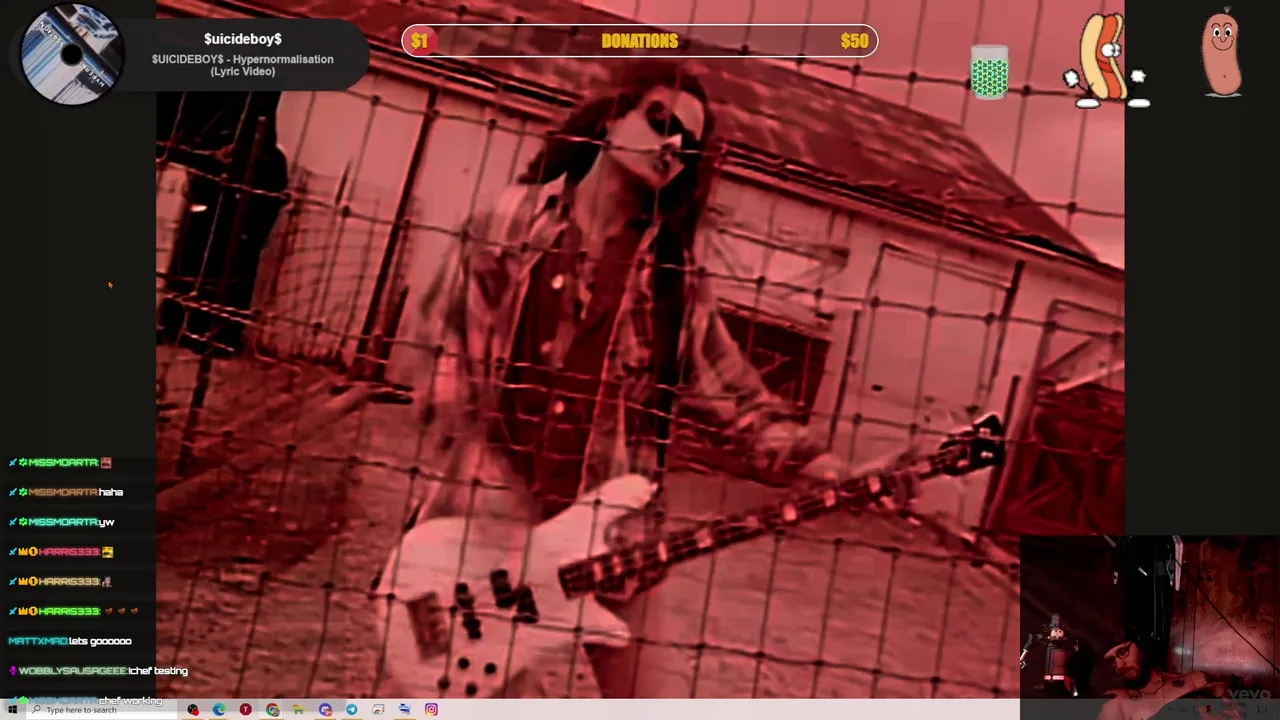Open the red circle 'T' taskbar app
1280x720 pixels.
pyautogui.click(x=245, y=710)
